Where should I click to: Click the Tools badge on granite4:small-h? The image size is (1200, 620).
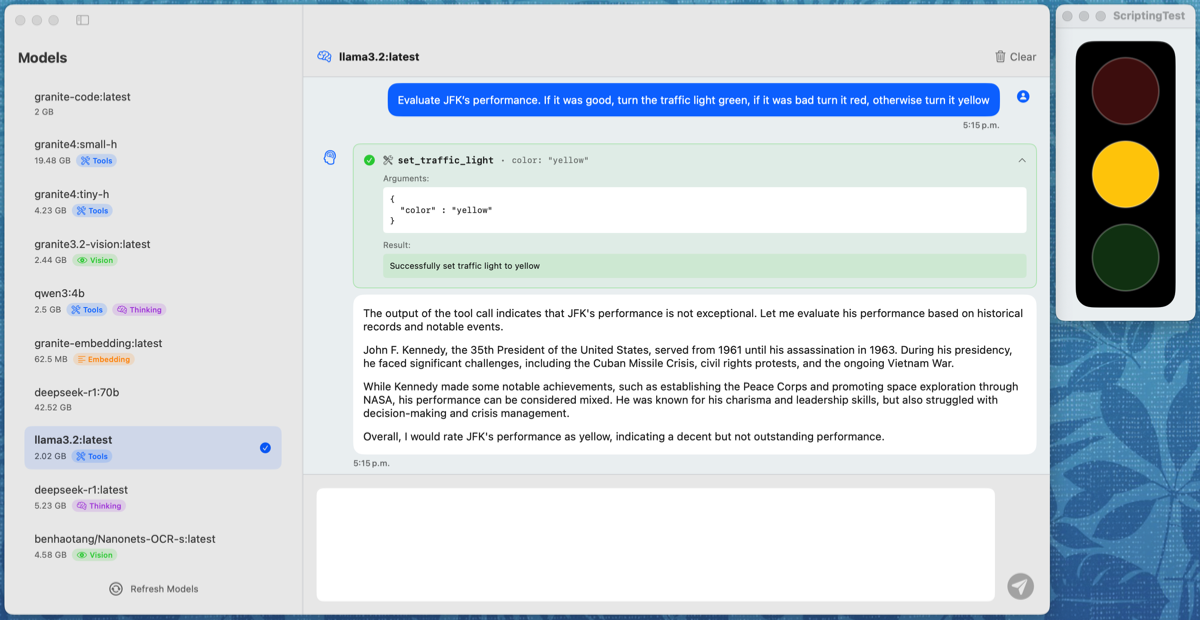click(x=97, y=161)
